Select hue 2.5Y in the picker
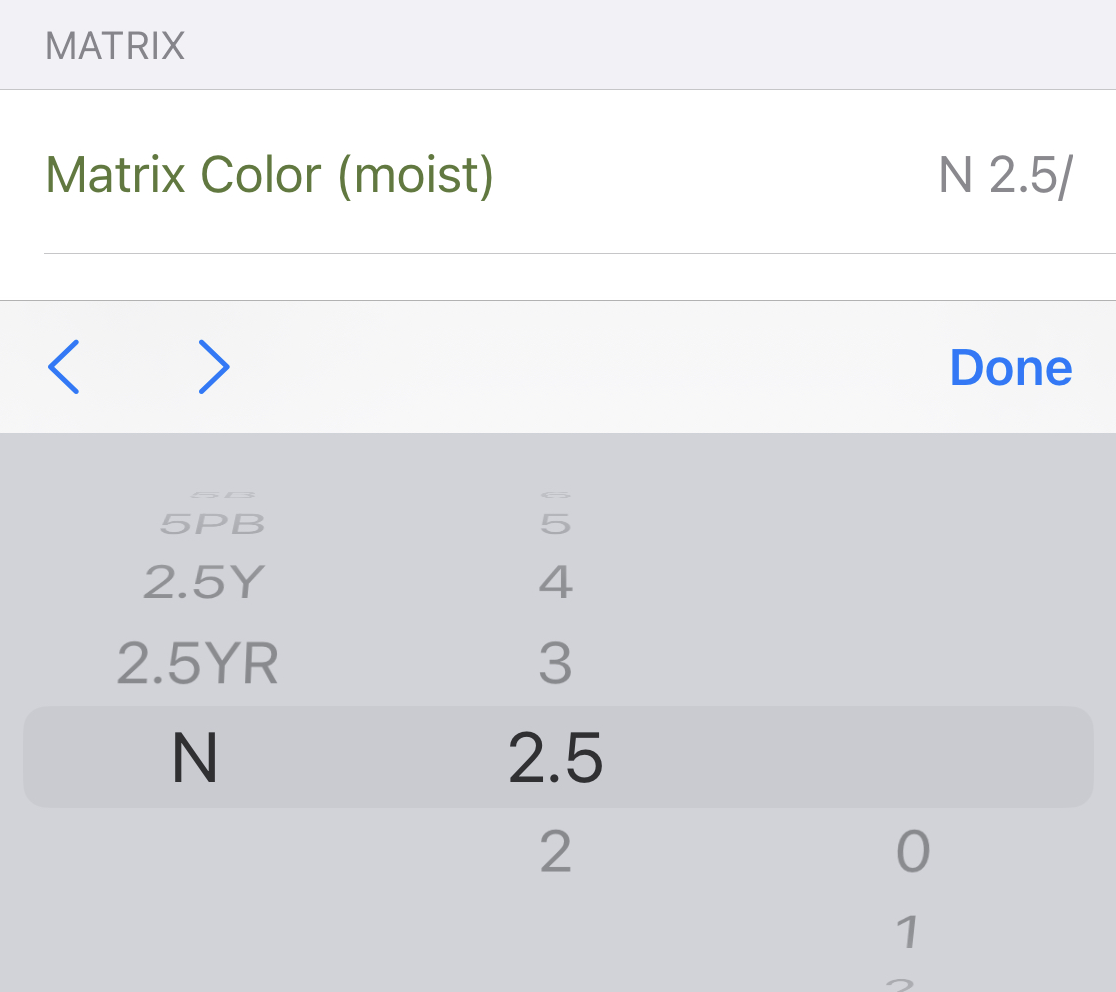Viewport: 1116px width, 992px height. [203, 582]
